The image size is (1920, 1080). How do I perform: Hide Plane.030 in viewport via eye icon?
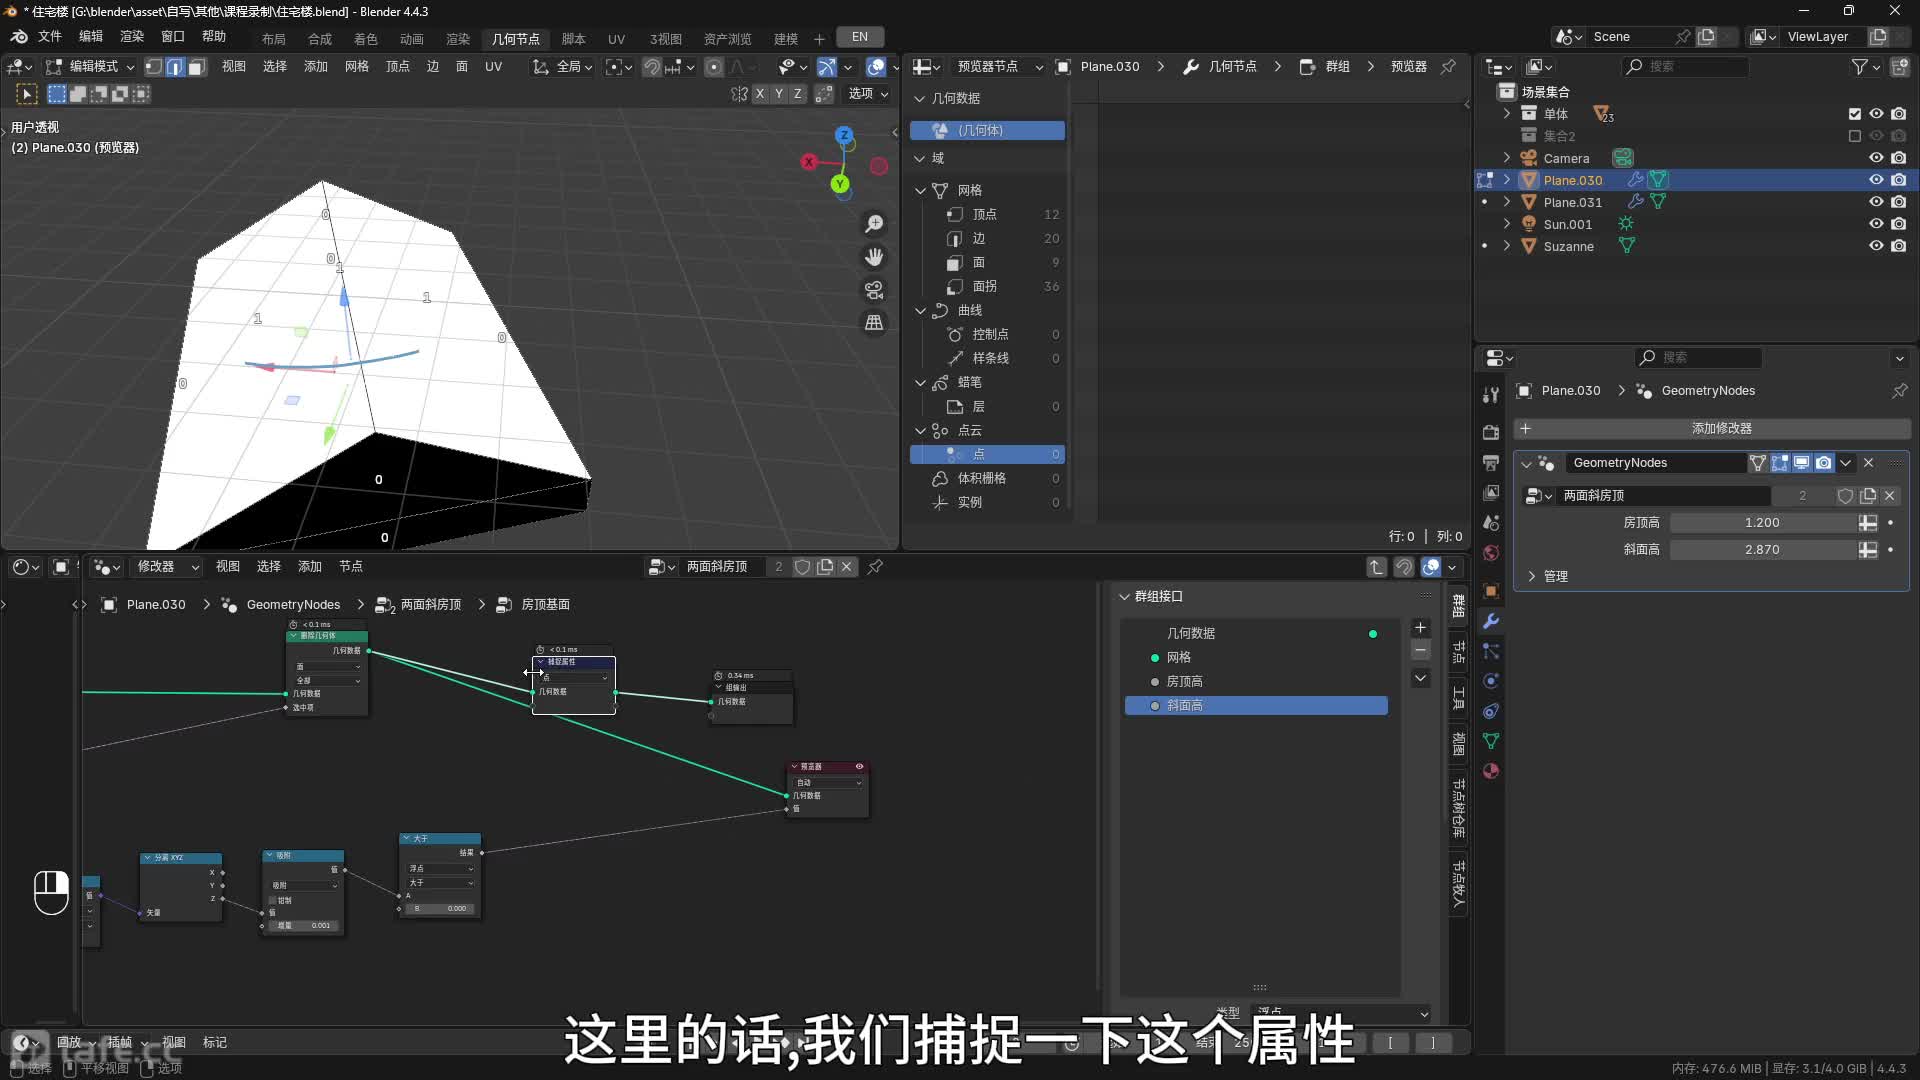[x=1876, y=180]
